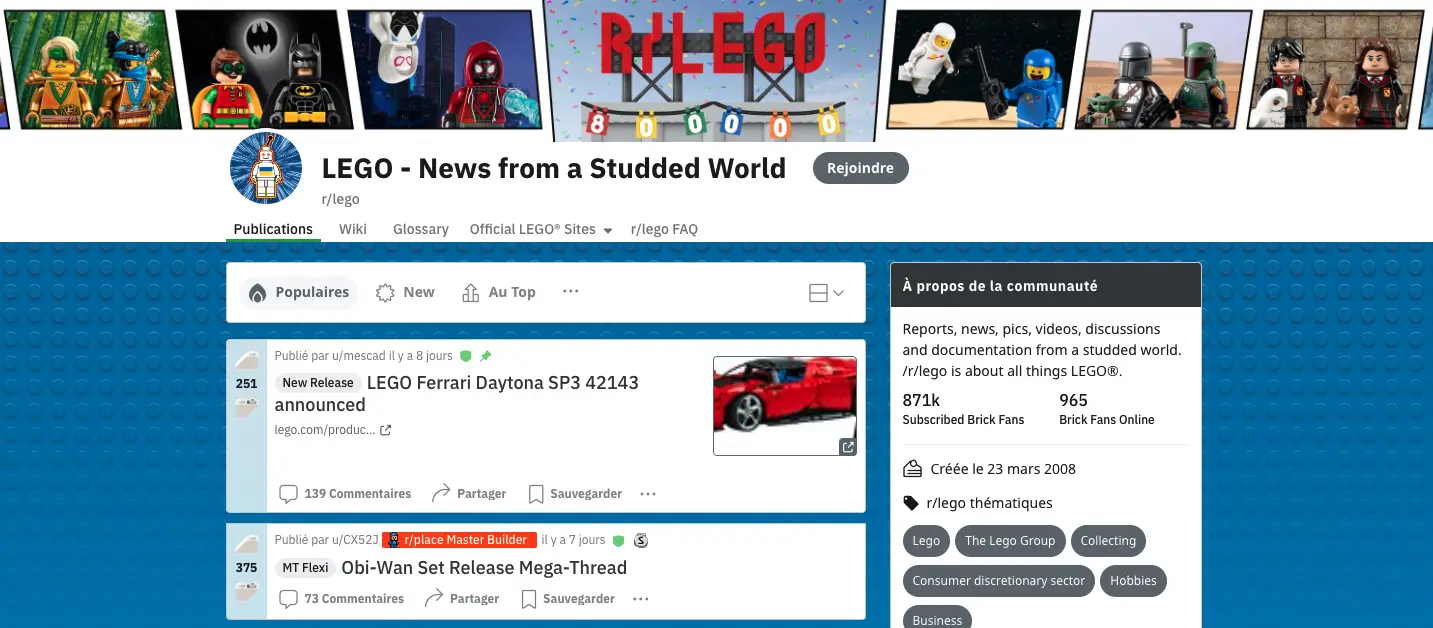The height and width of the screenshot is (628, 1433).
Task: Click the Créée le 23 mars 2008 text
Action: [x=1003, y=469]
